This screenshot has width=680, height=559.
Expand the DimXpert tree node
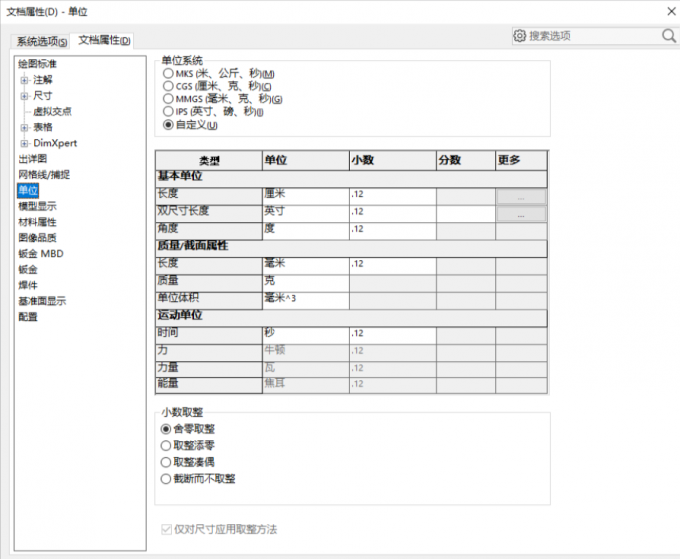click(x=24, y=143)
